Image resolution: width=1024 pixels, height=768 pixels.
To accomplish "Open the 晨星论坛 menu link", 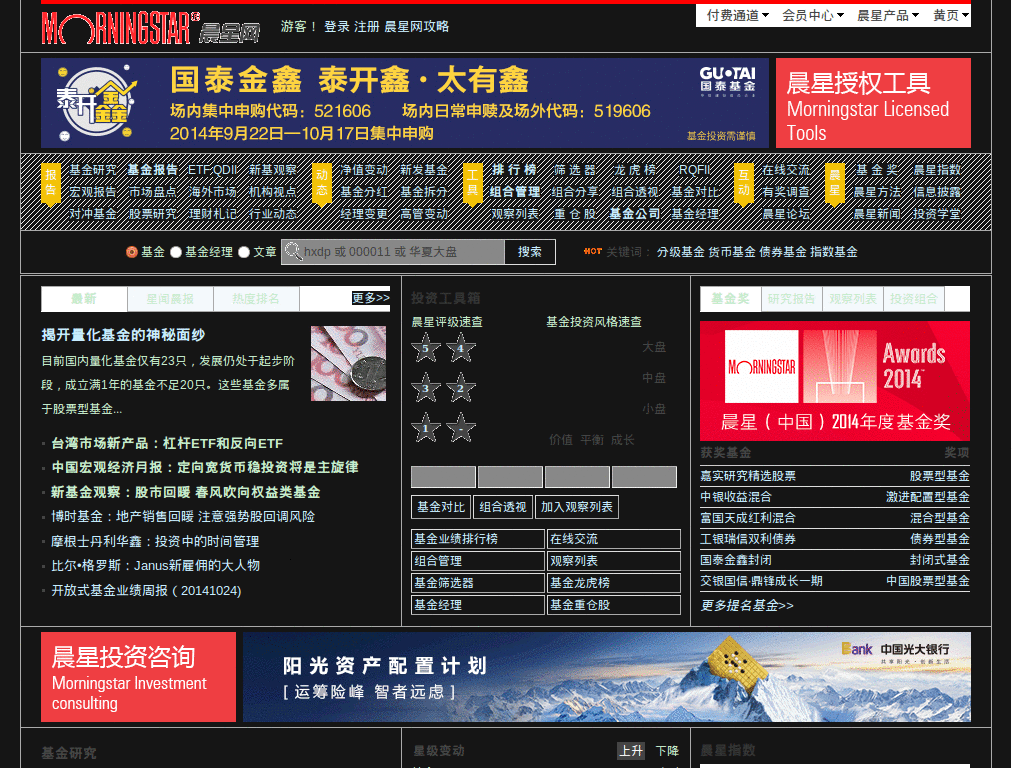I will (786, 214).
